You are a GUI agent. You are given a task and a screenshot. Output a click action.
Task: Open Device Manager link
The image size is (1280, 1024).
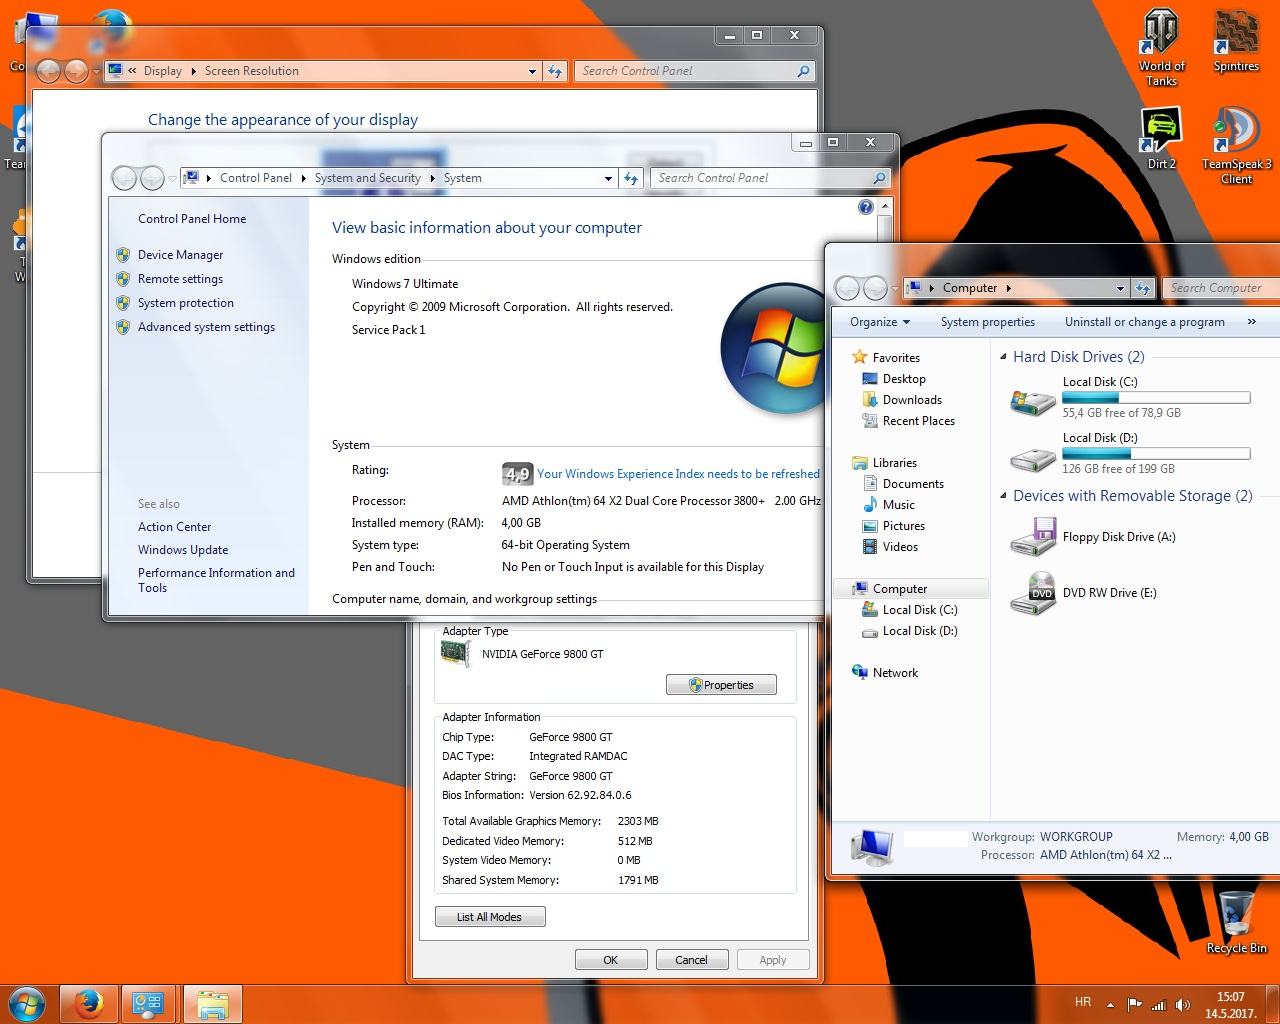[180, 255]
